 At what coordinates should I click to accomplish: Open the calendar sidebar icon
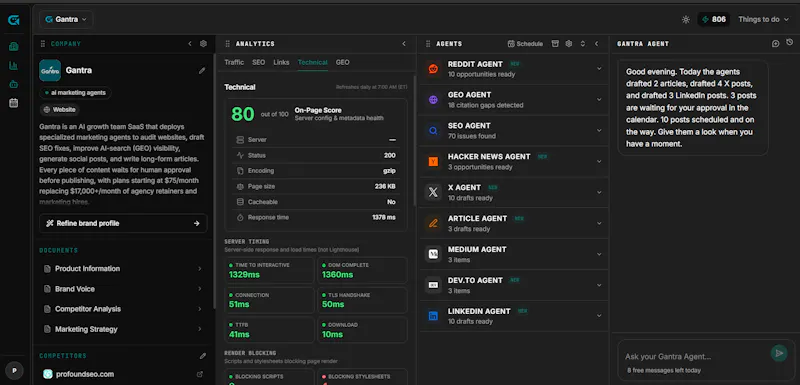pos(14,103)
